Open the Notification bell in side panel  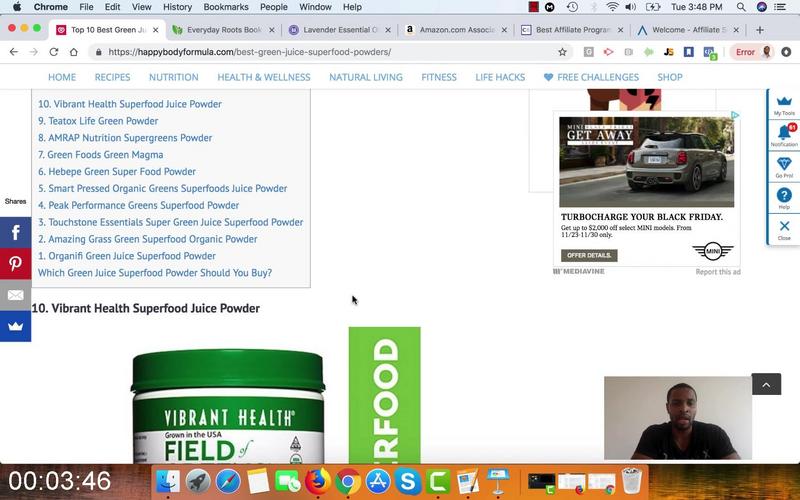(x=784, y=135)
